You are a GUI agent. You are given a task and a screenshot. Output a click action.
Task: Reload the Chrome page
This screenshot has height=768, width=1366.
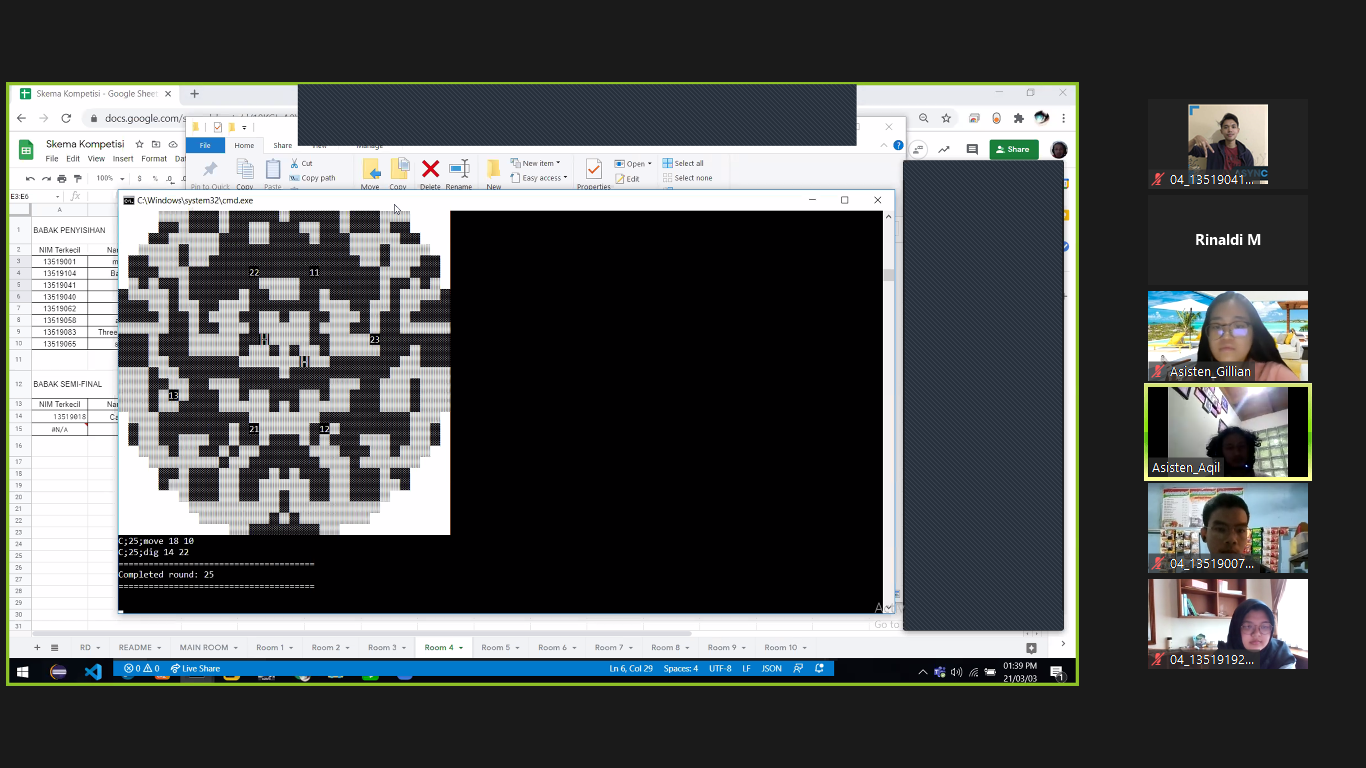[66, 118]
